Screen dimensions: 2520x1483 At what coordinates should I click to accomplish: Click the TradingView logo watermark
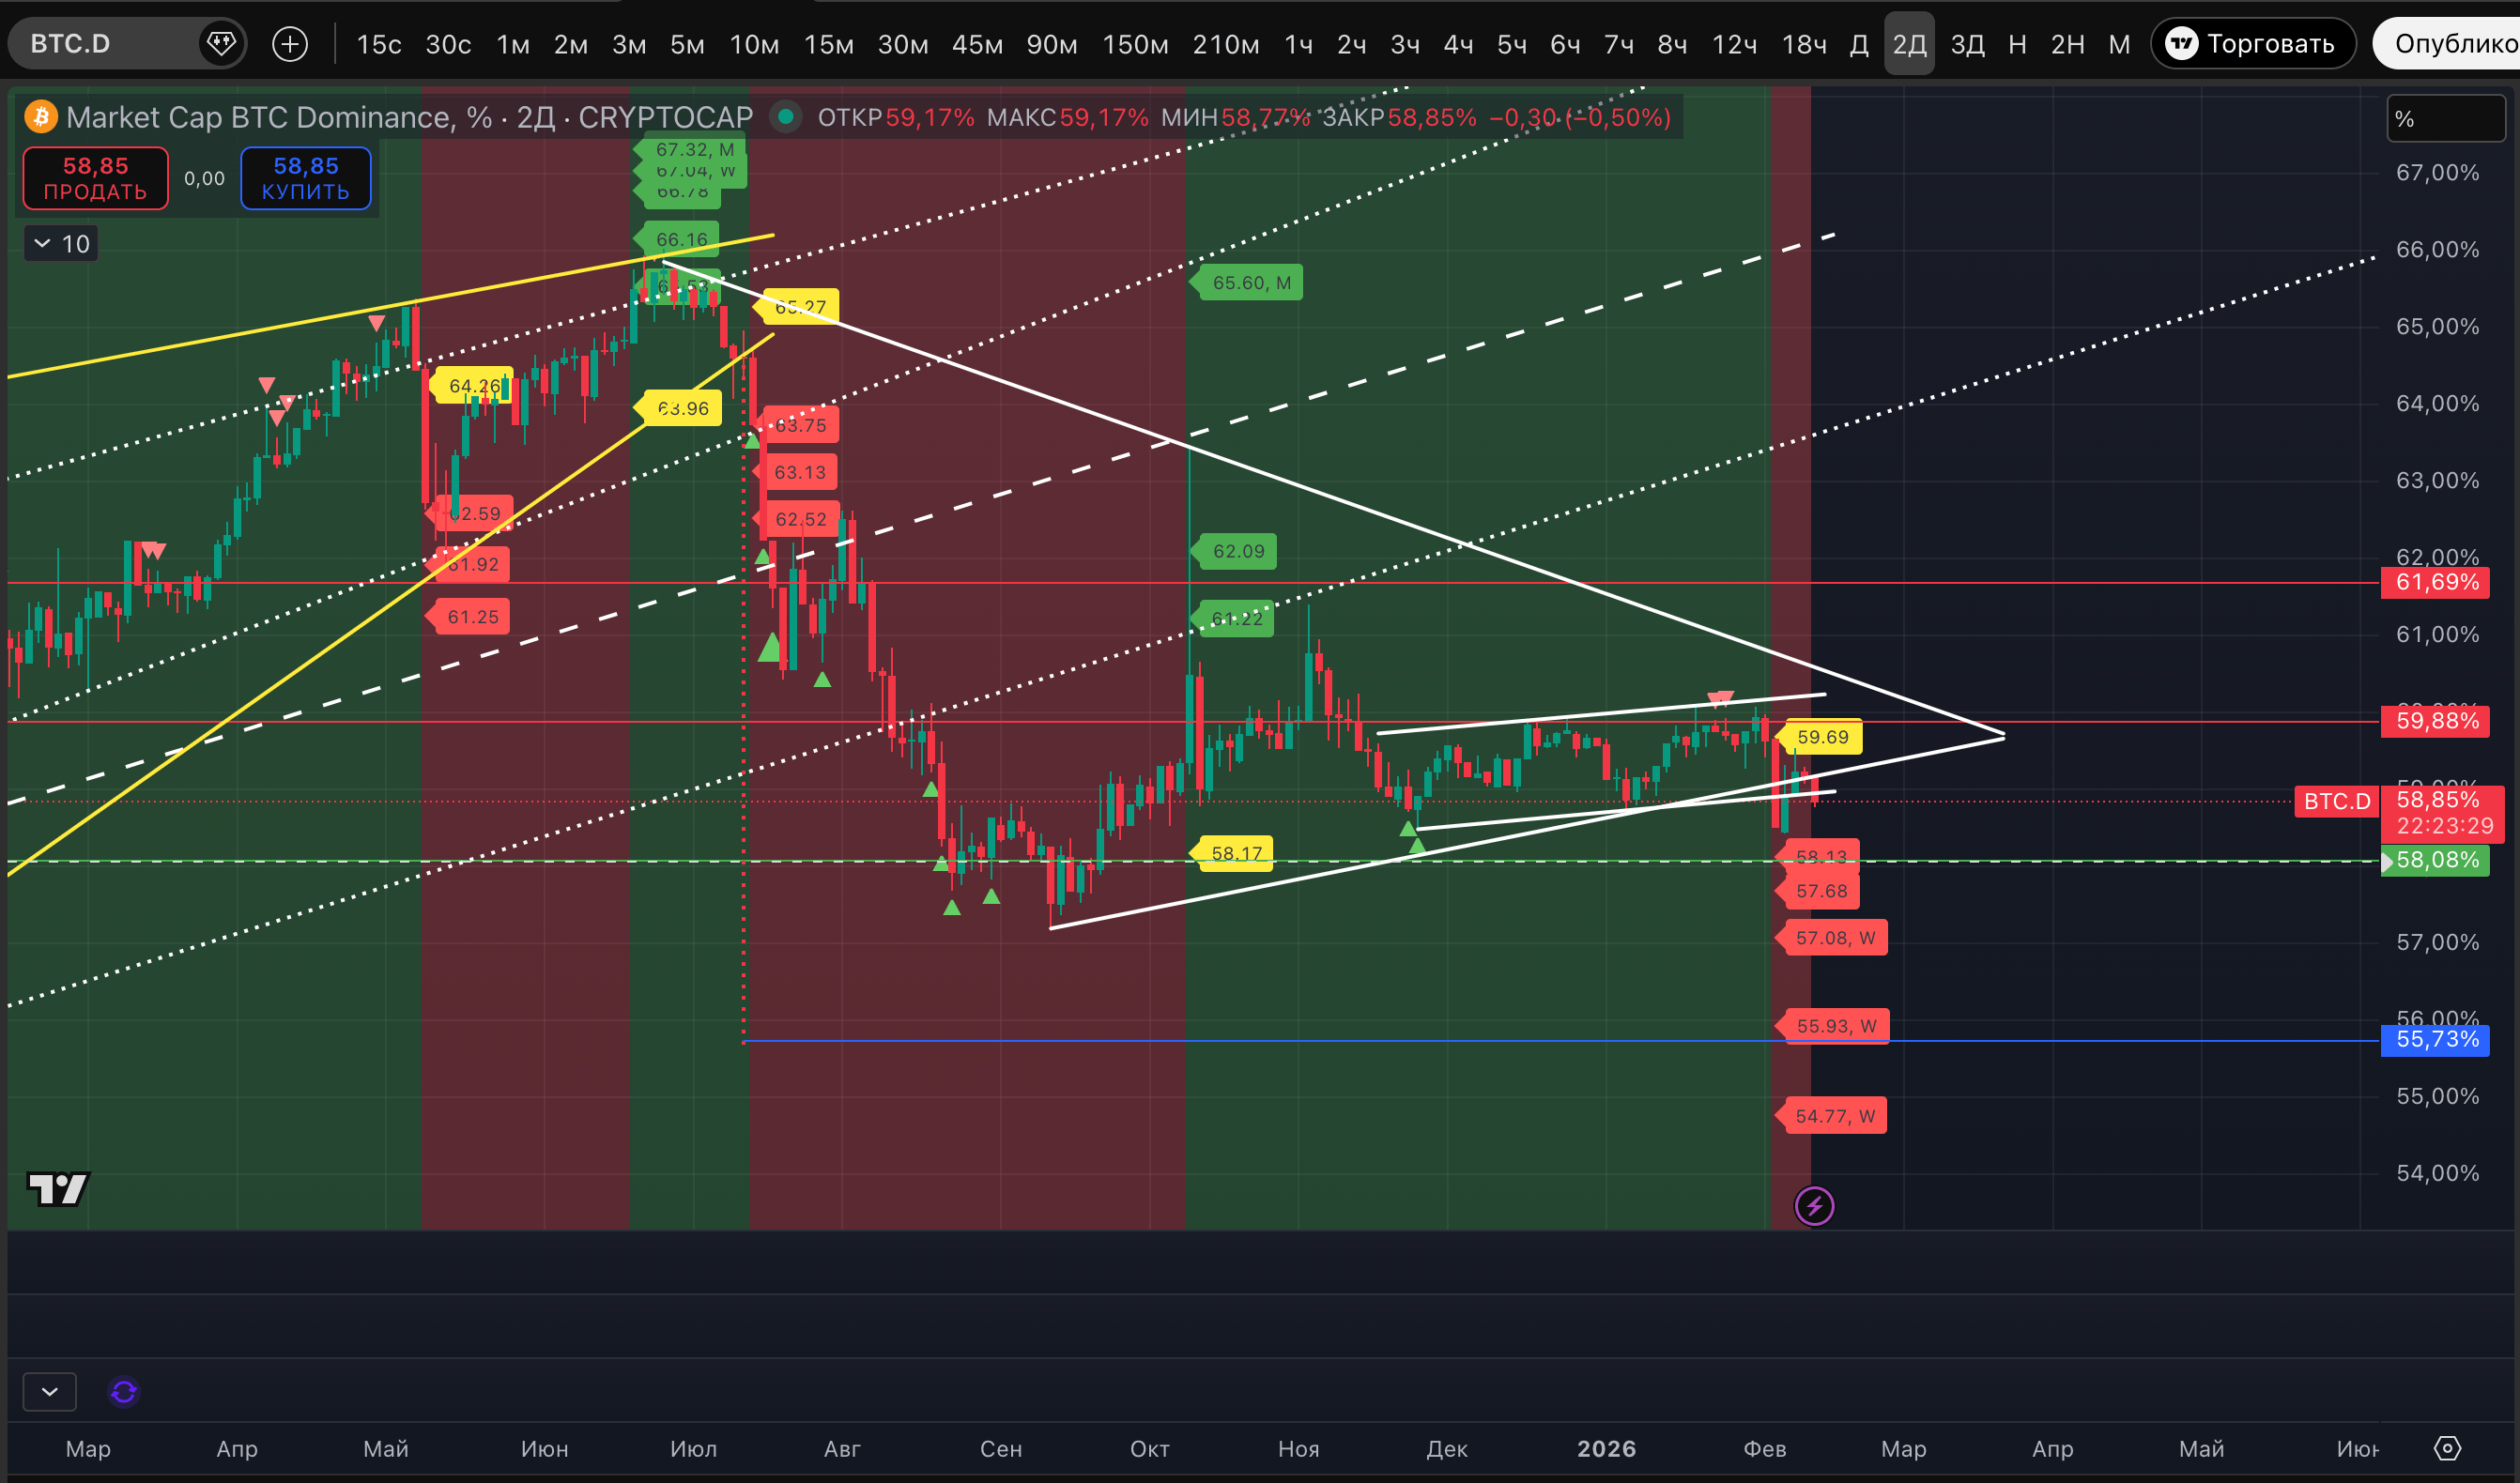[58, 1189]
